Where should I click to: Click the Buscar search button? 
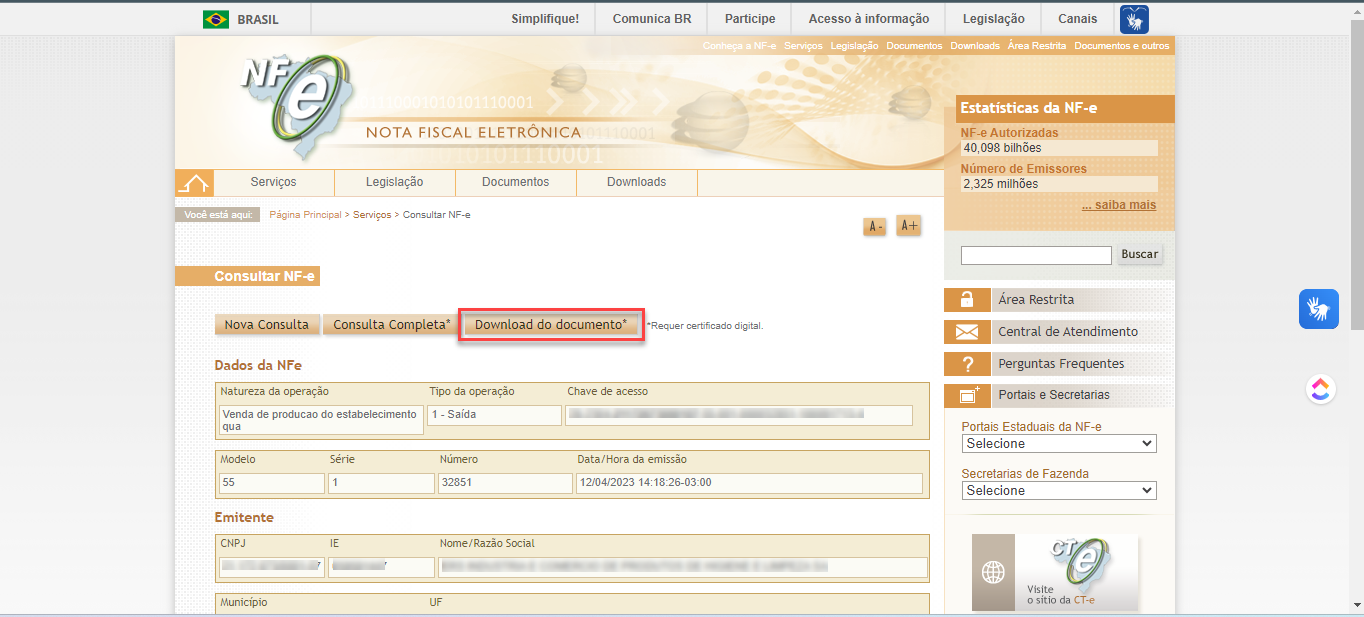tap(1139, 254)
